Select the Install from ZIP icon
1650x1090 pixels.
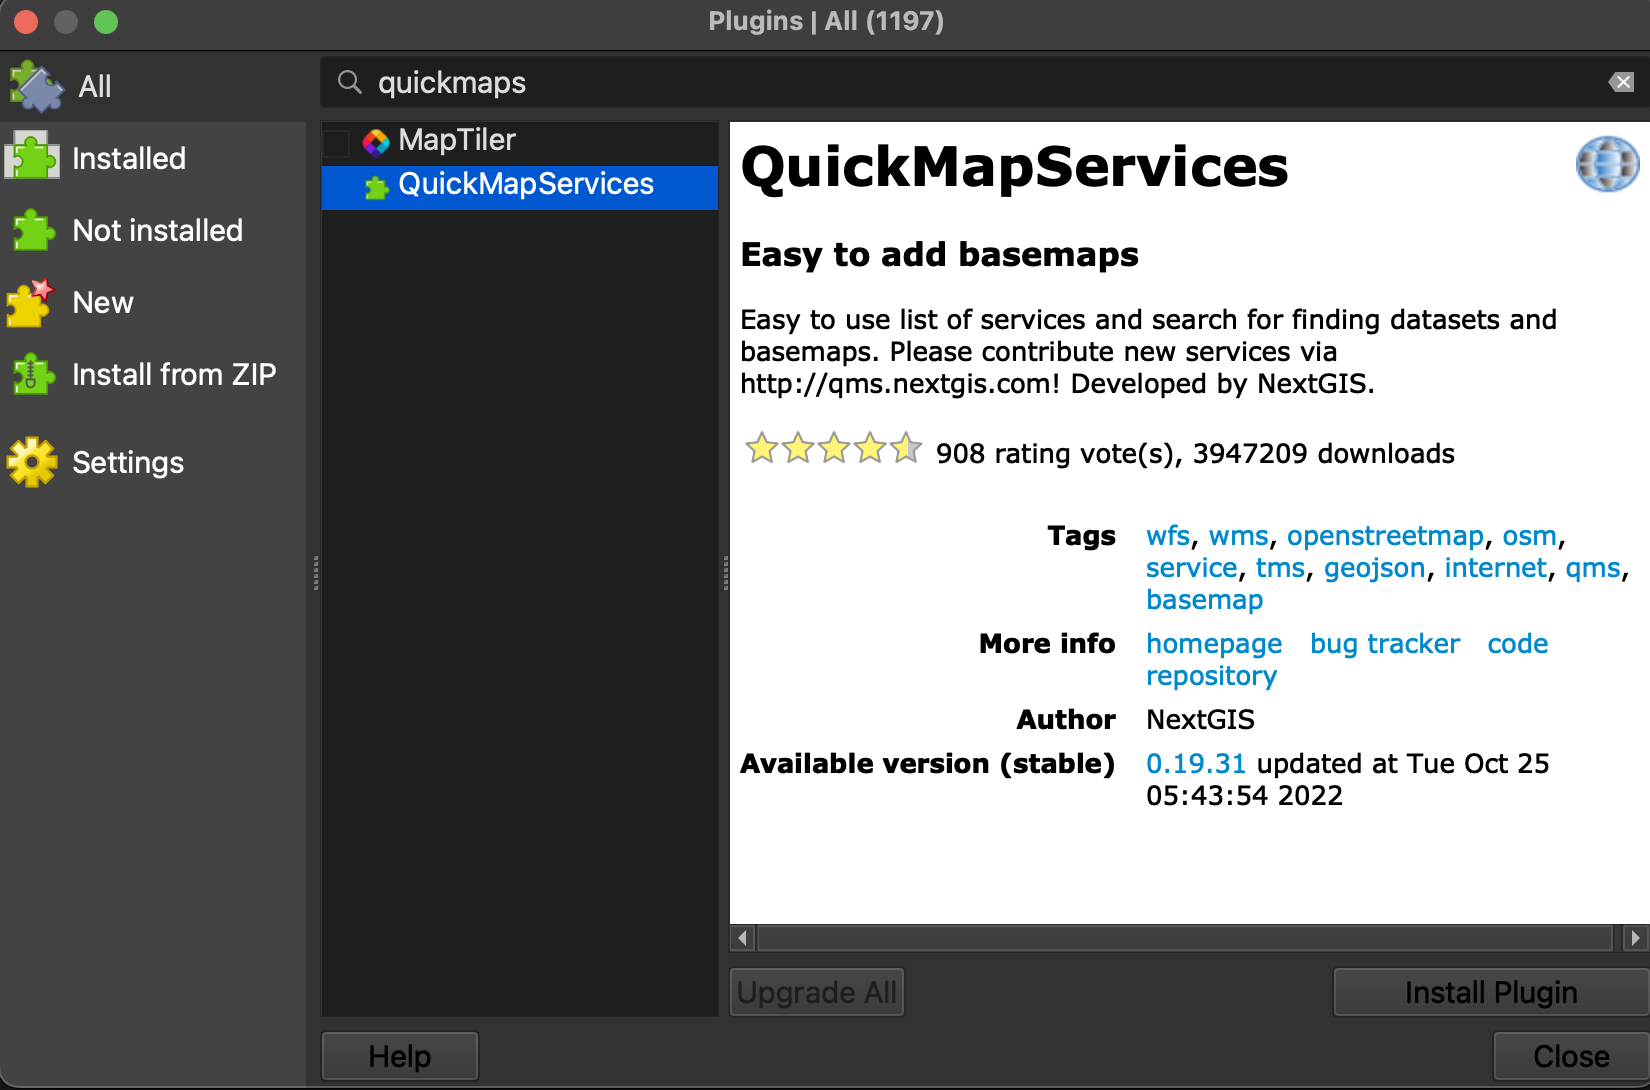click(x=31, y=374)
